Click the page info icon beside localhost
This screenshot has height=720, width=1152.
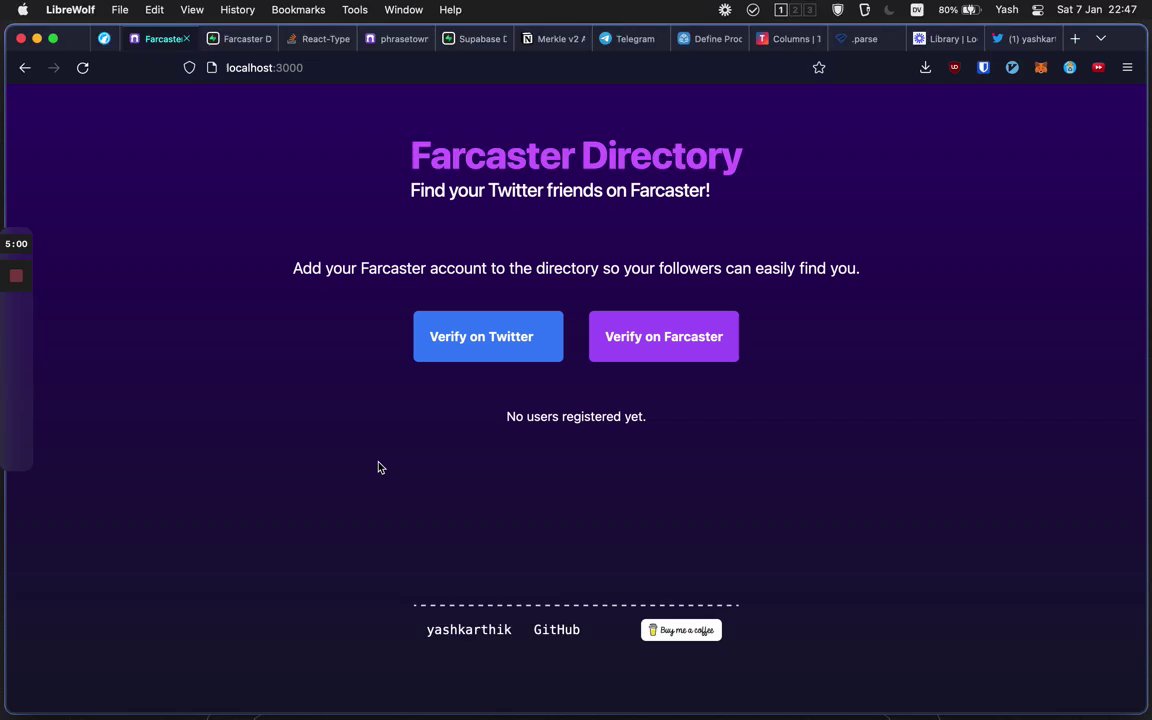click(x=212, y=68)
